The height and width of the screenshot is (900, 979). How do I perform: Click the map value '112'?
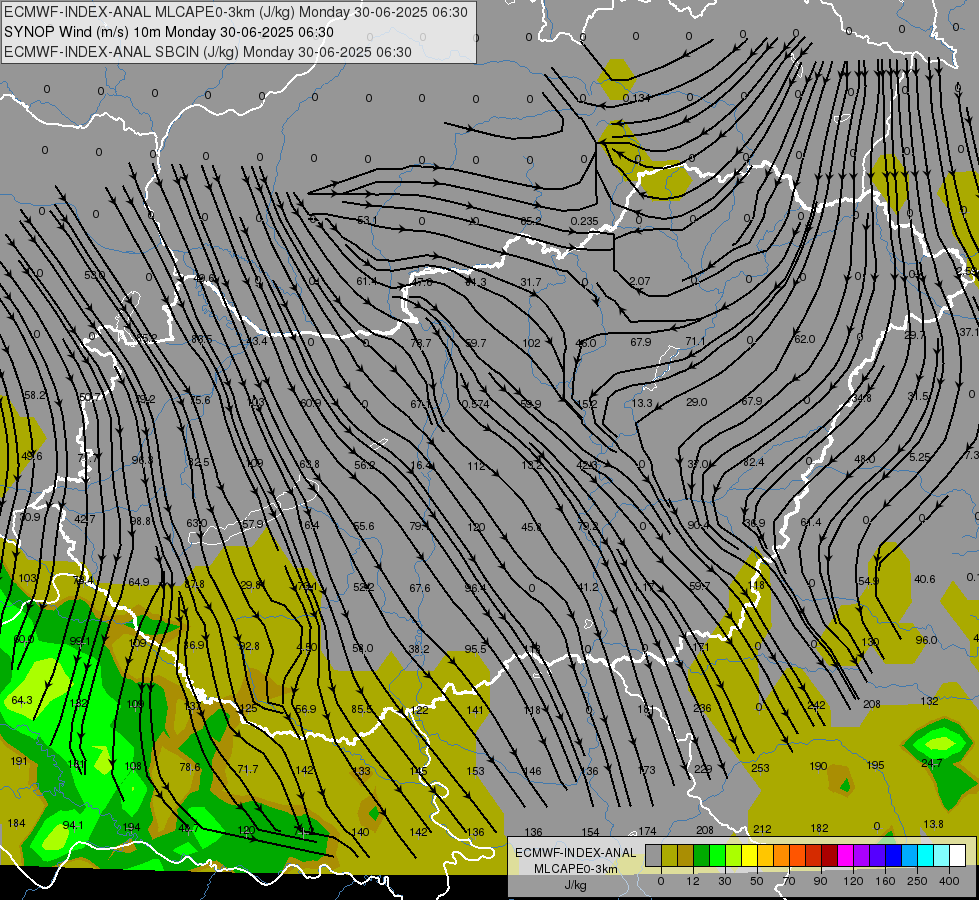(476, 466)
